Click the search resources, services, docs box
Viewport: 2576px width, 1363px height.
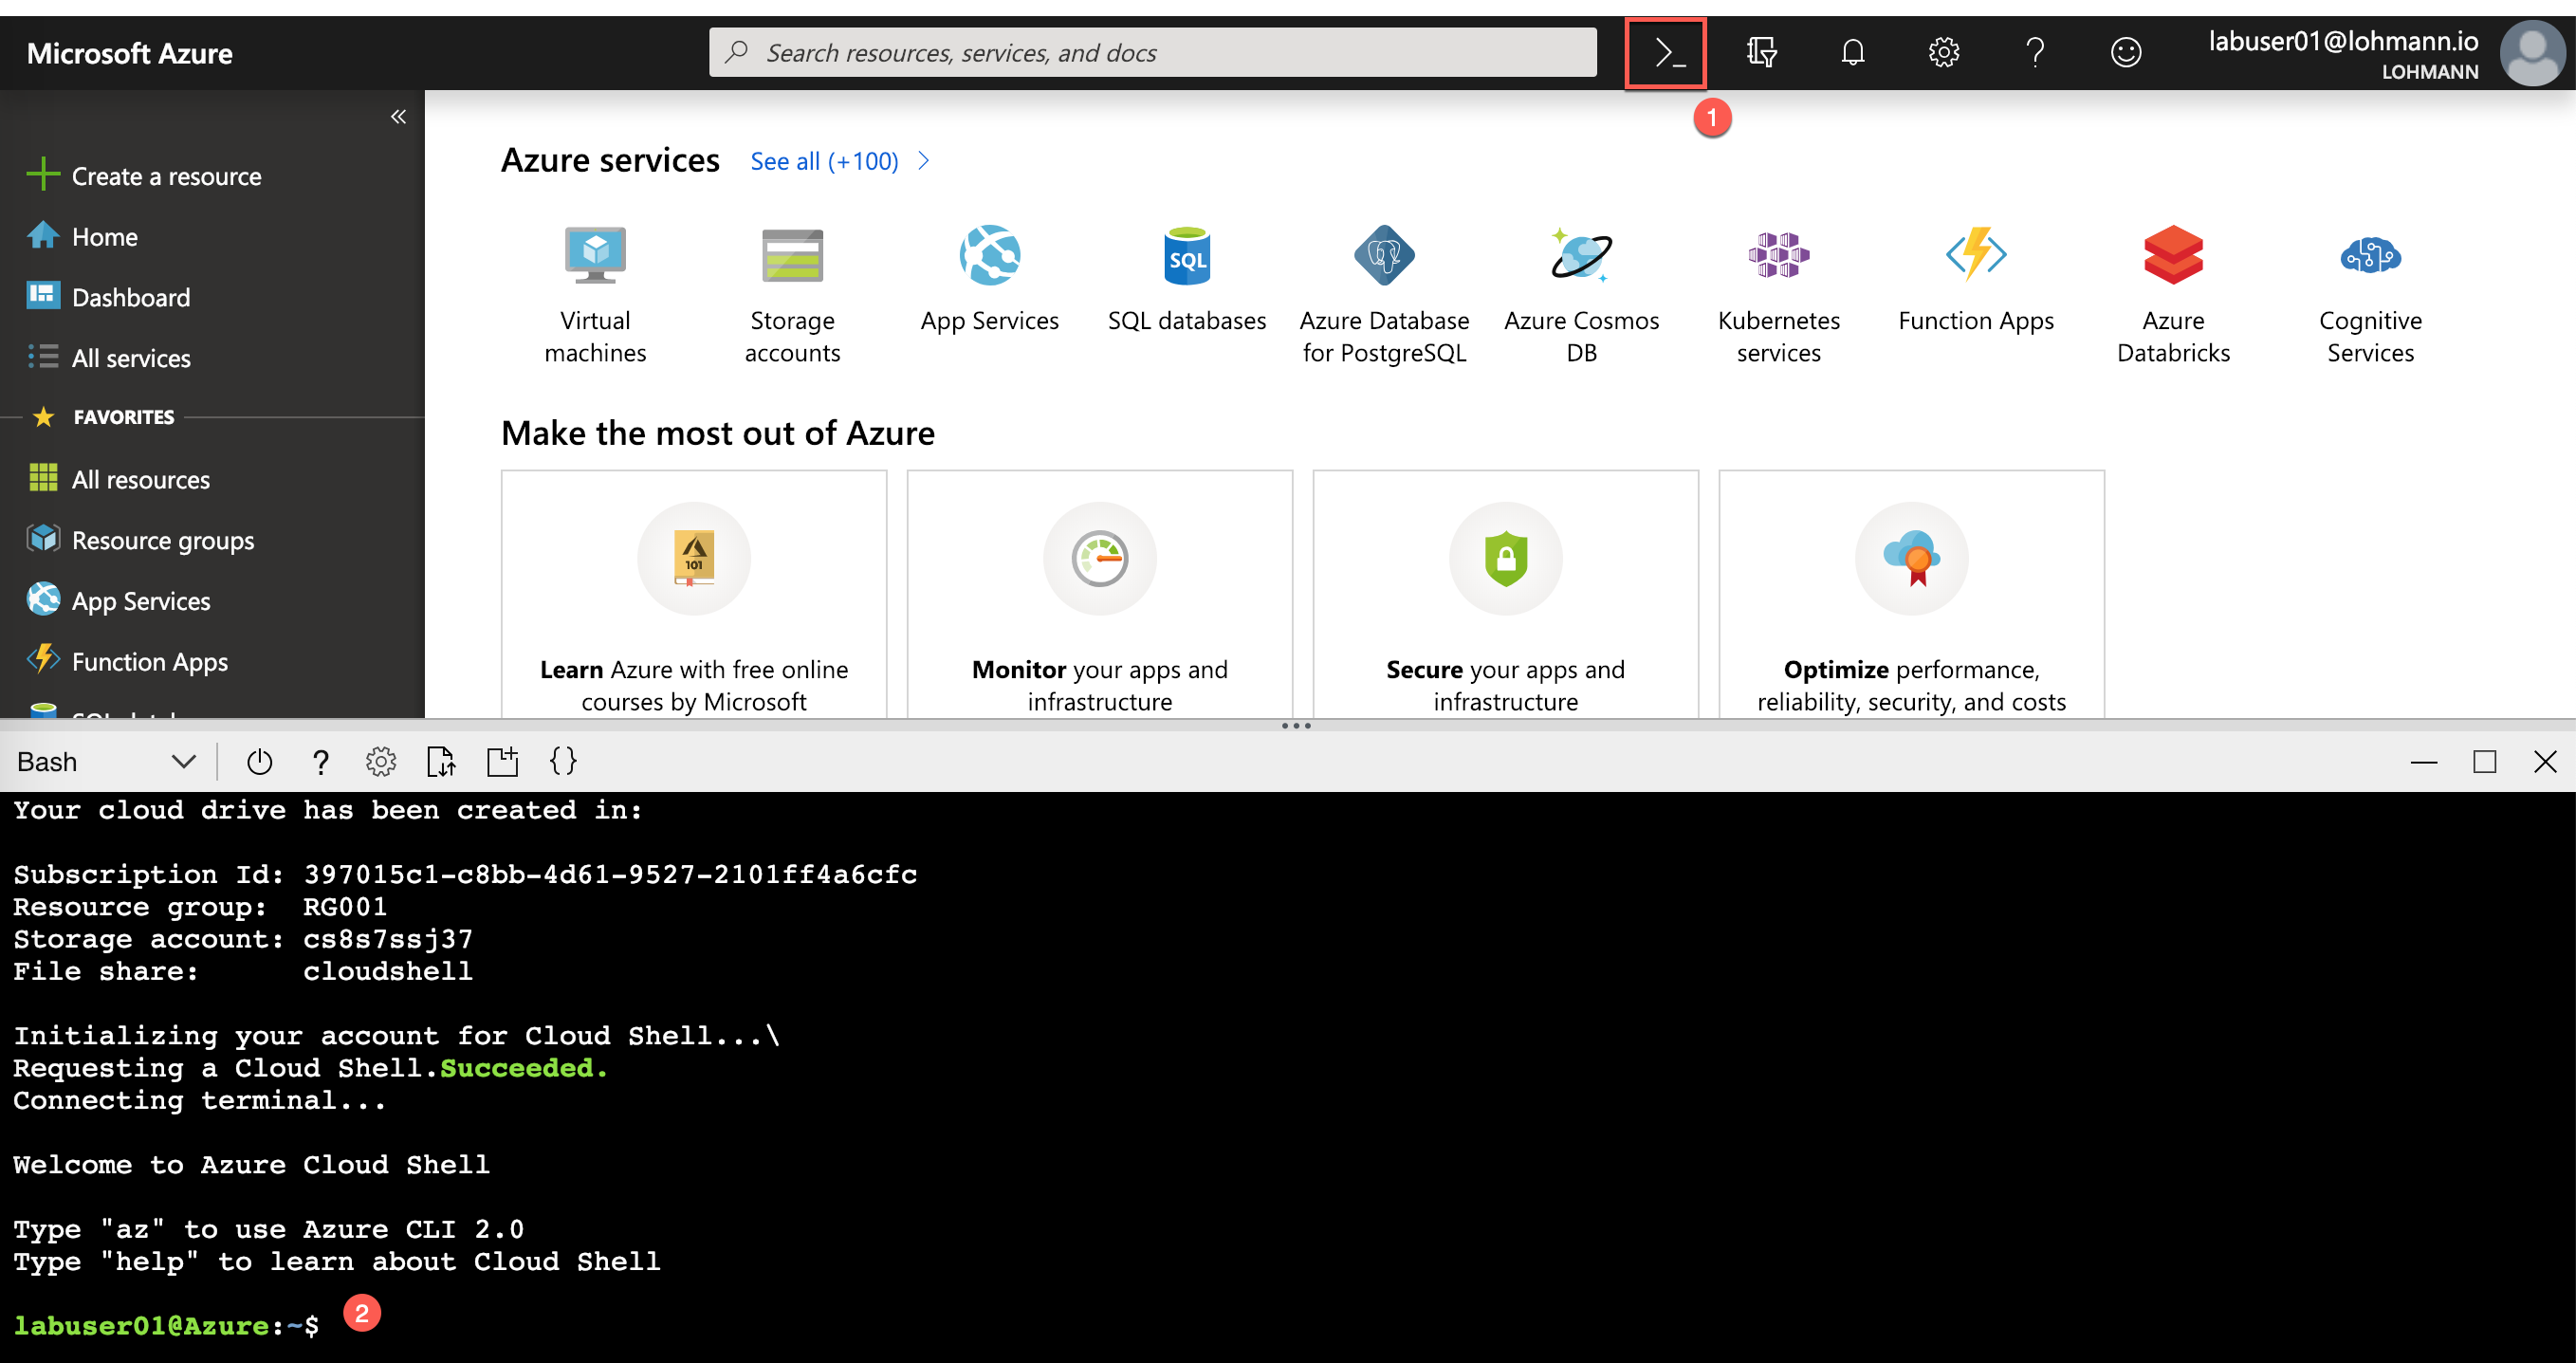click(1152, 52)
